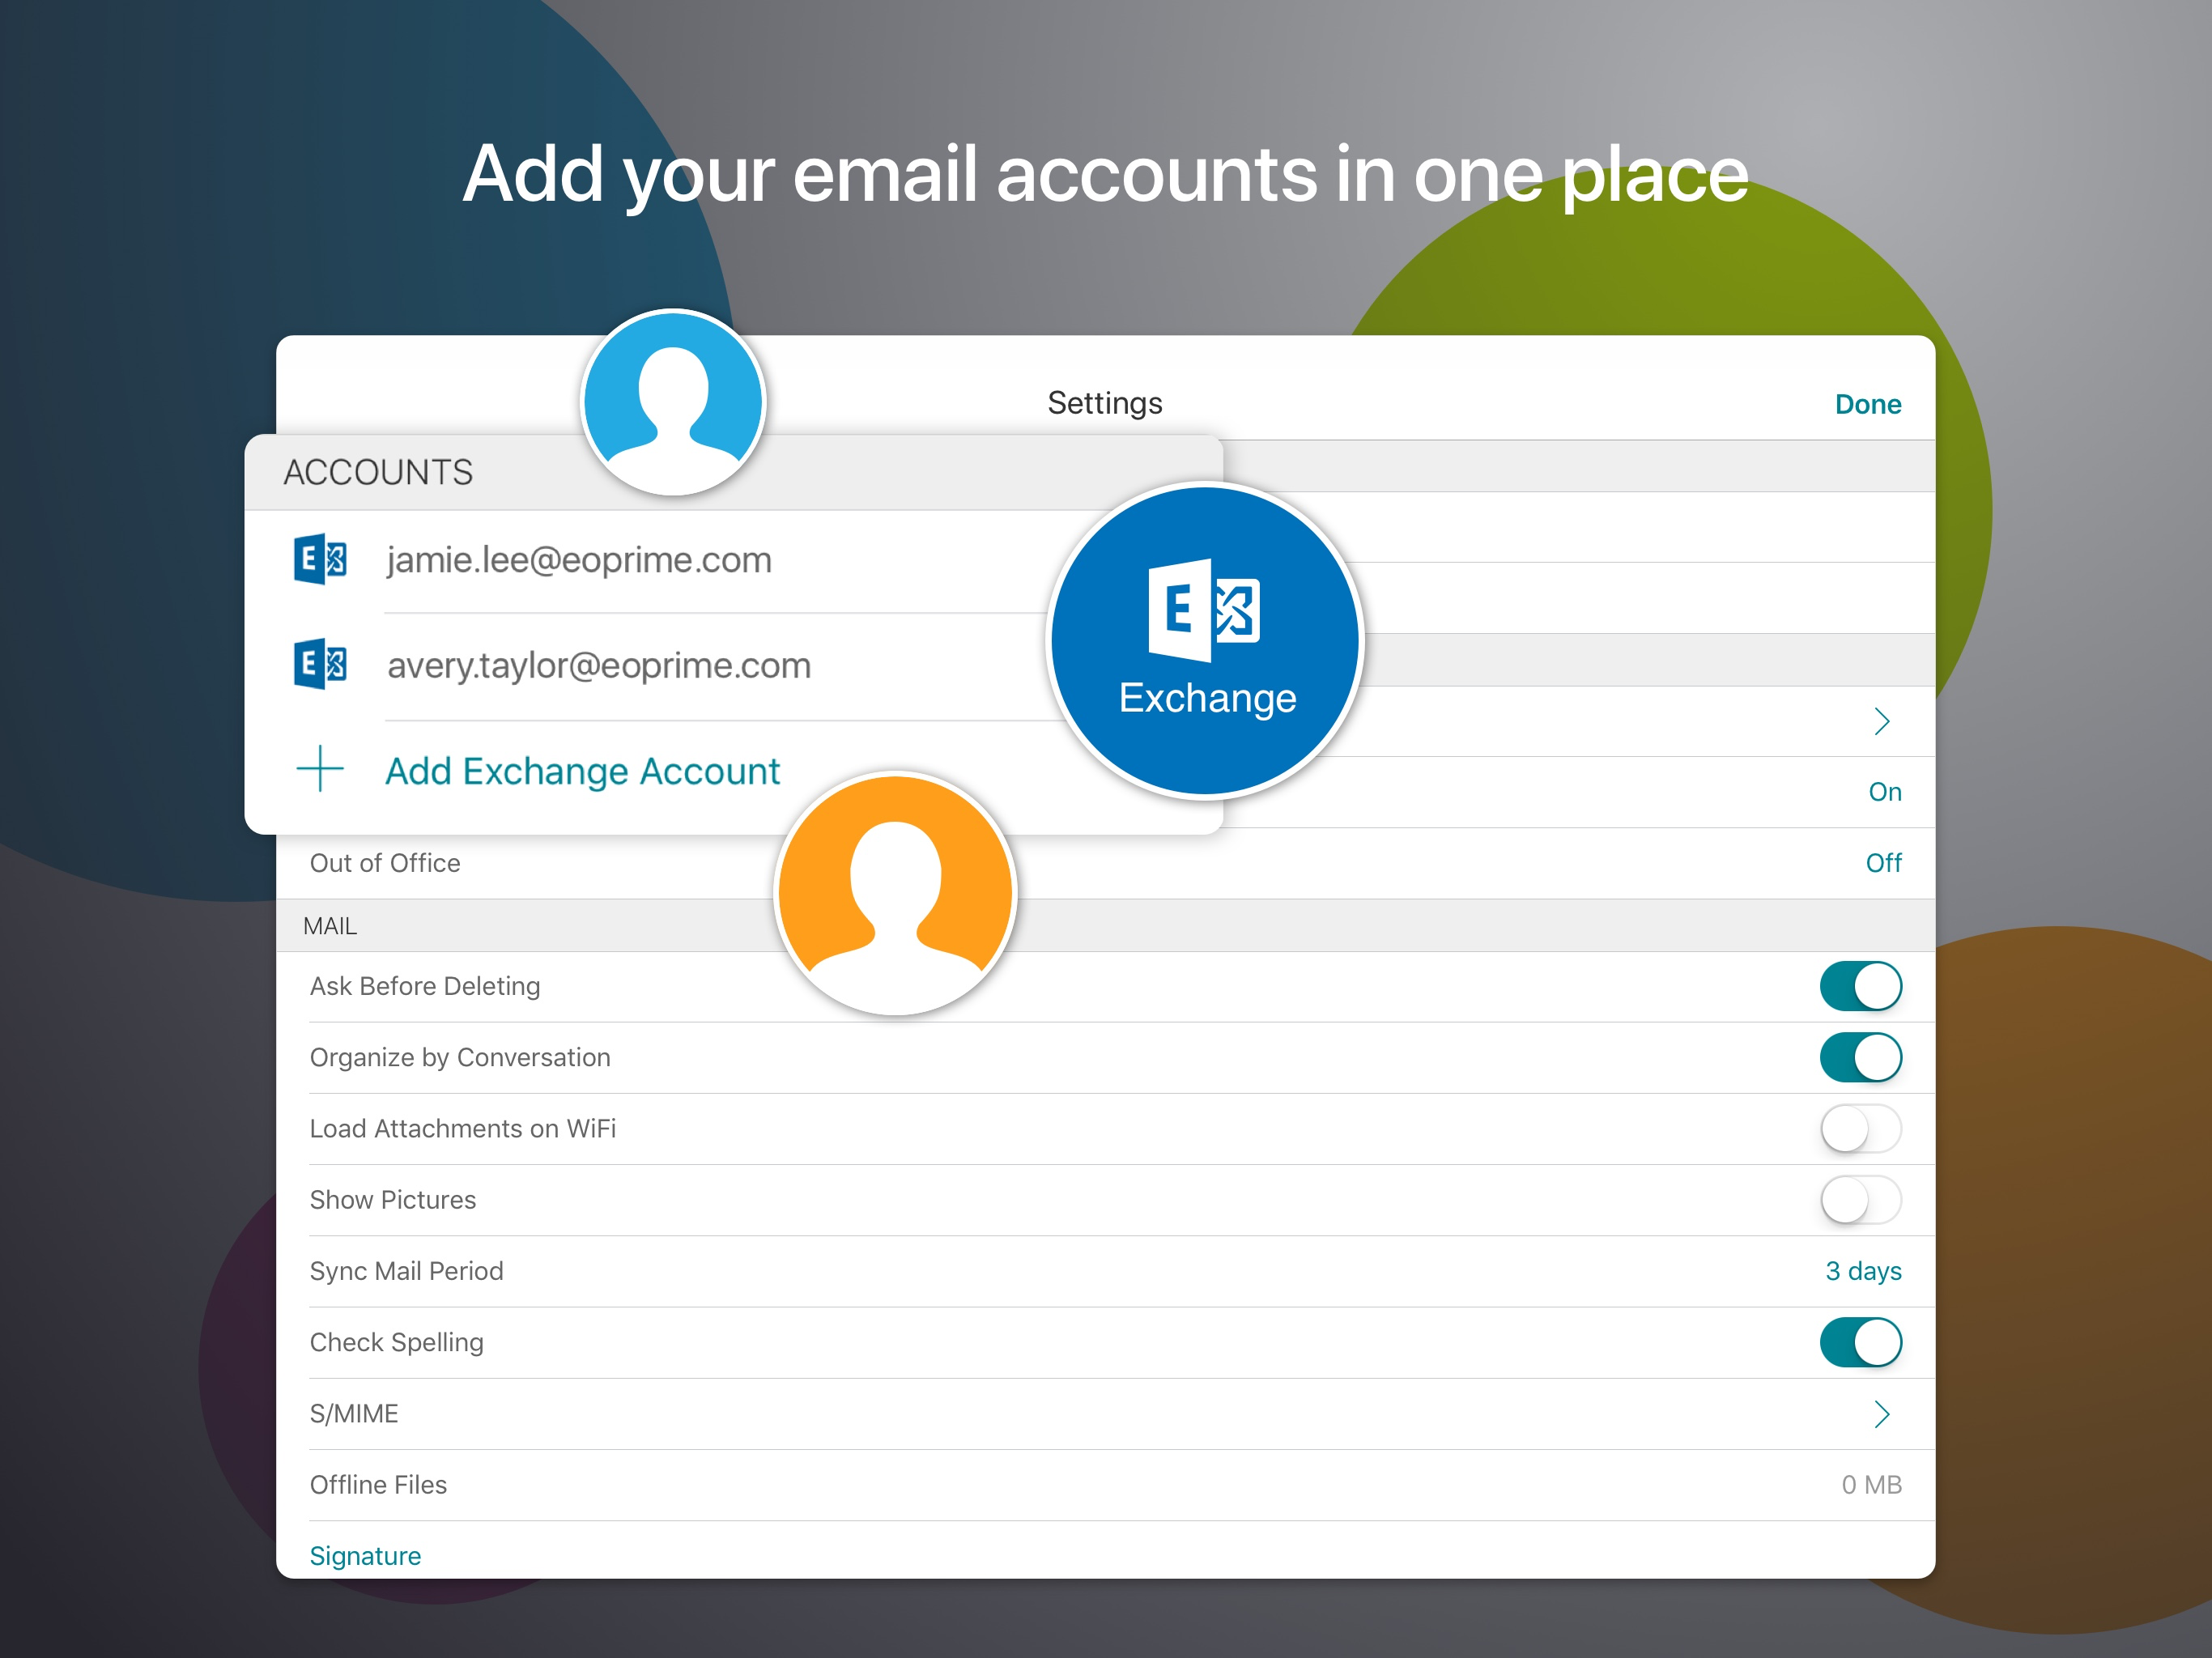Toggle the Check Spelling switch

point(1859,1342)
